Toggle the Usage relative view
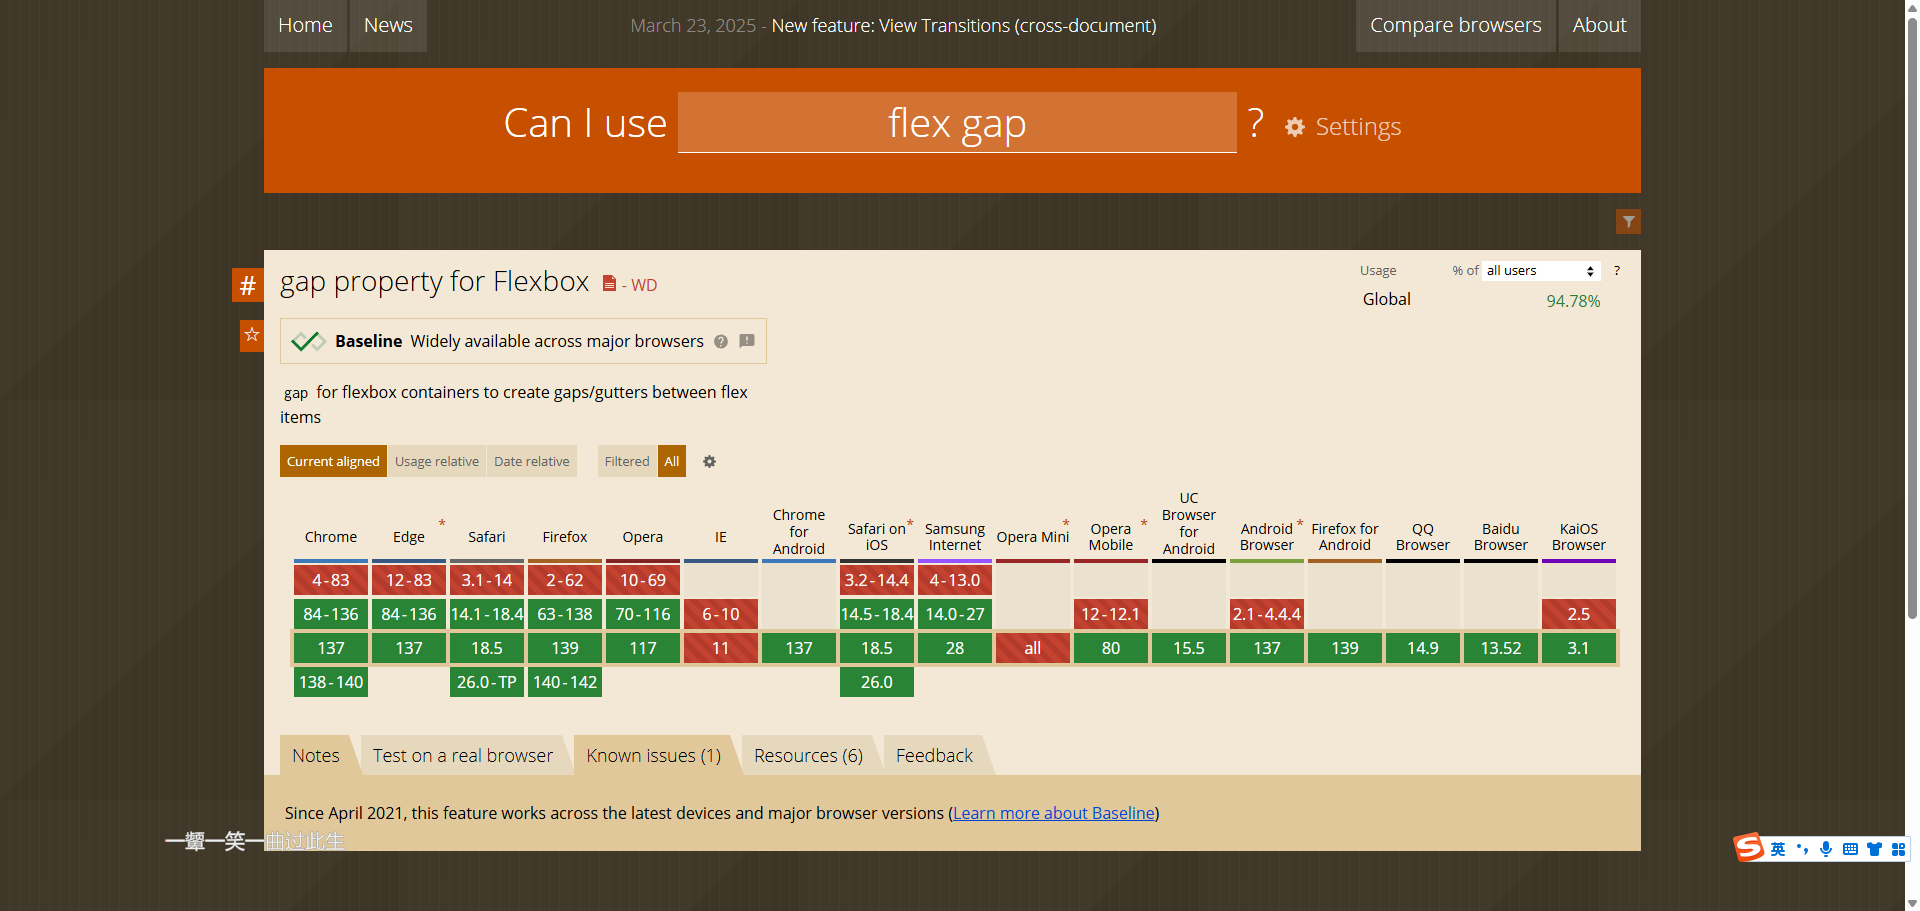The width and height of the screenshot is (1920, 911). 436,462
